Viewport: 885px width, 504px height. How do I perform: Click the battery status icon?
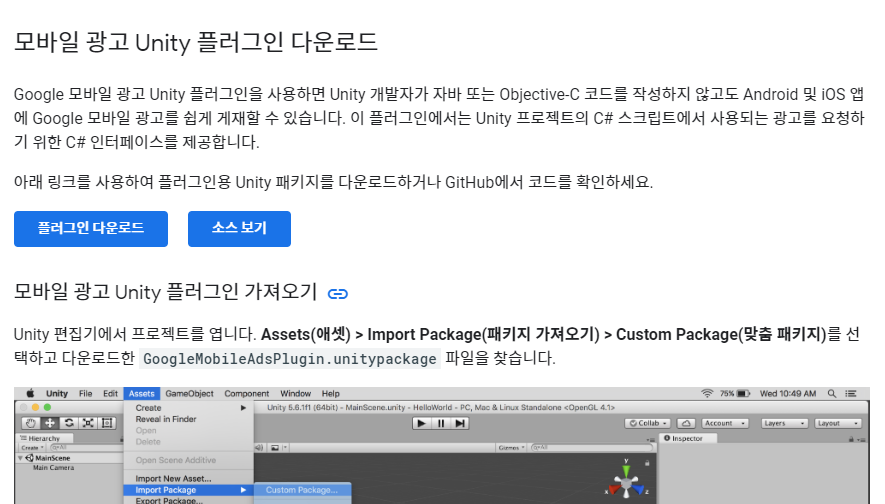(x=743, y=393)
